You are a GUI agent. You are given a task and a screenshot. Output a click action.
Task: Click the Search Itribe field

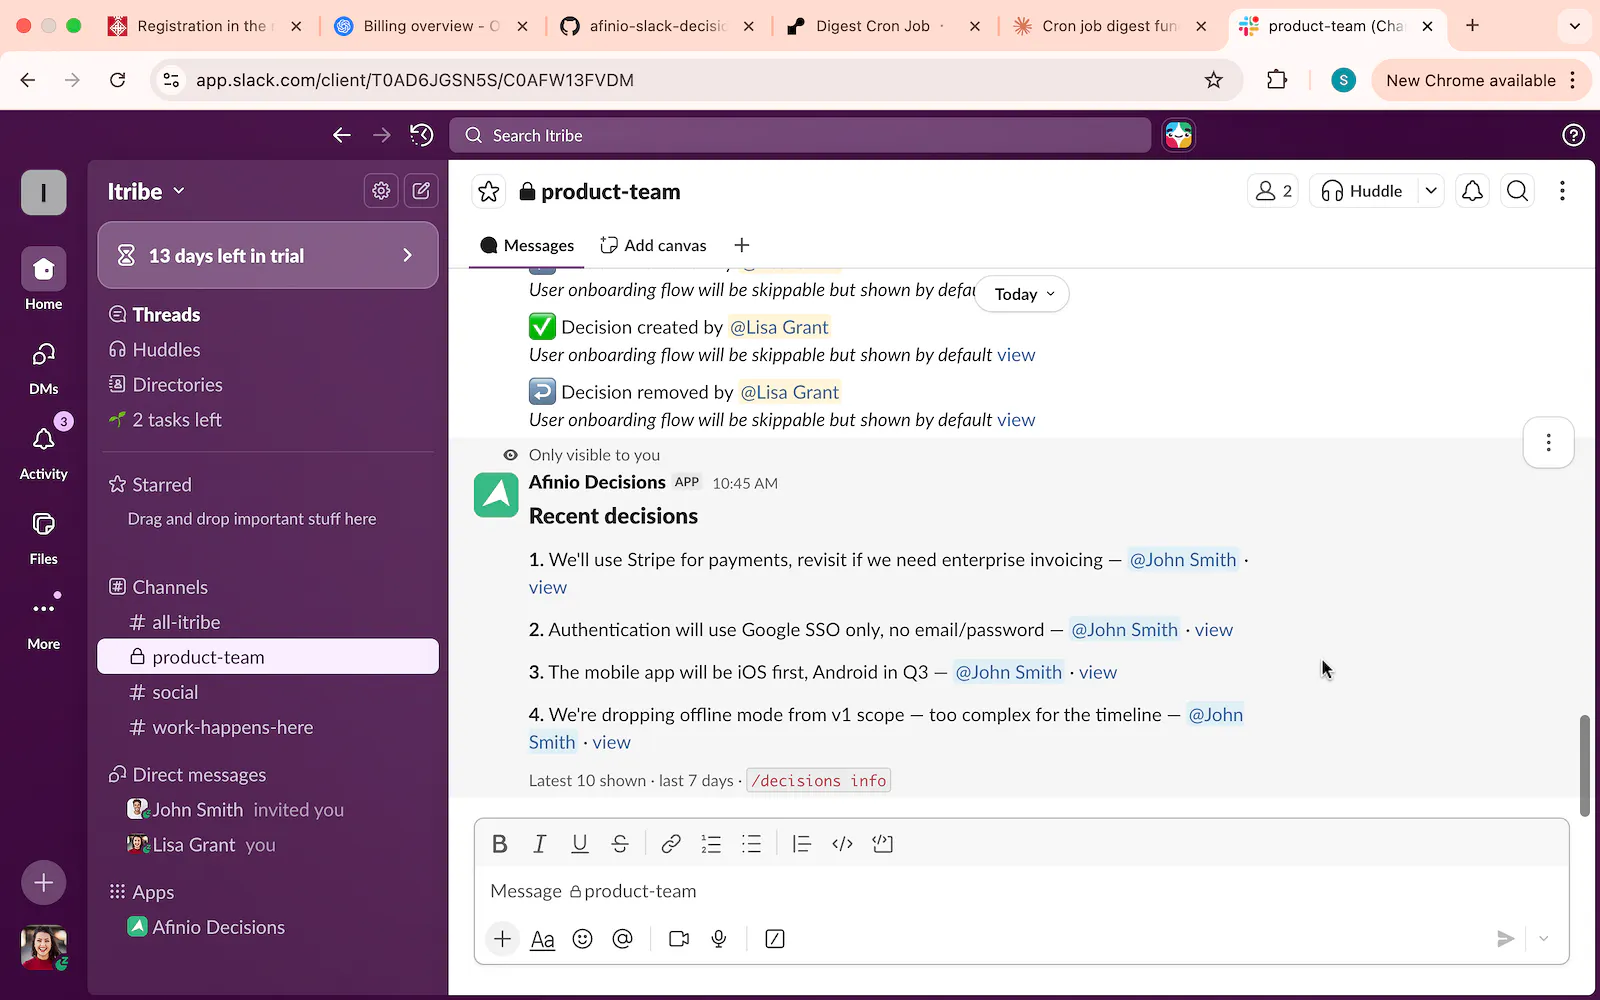(800, 135)
